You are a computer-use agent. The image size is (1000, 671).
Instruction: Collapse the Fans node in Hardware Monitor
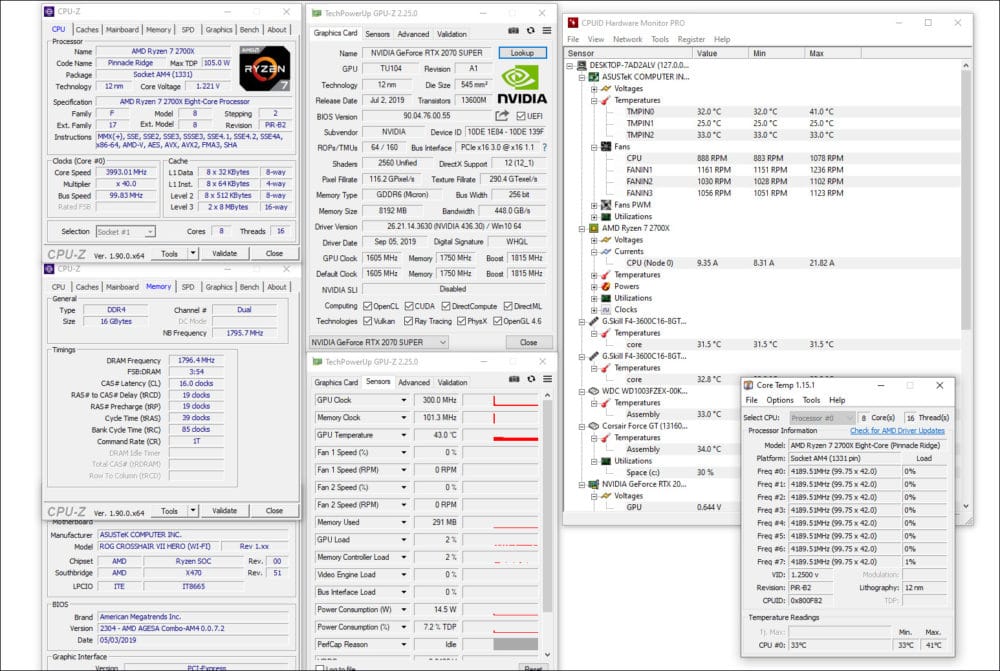[595, 147]
